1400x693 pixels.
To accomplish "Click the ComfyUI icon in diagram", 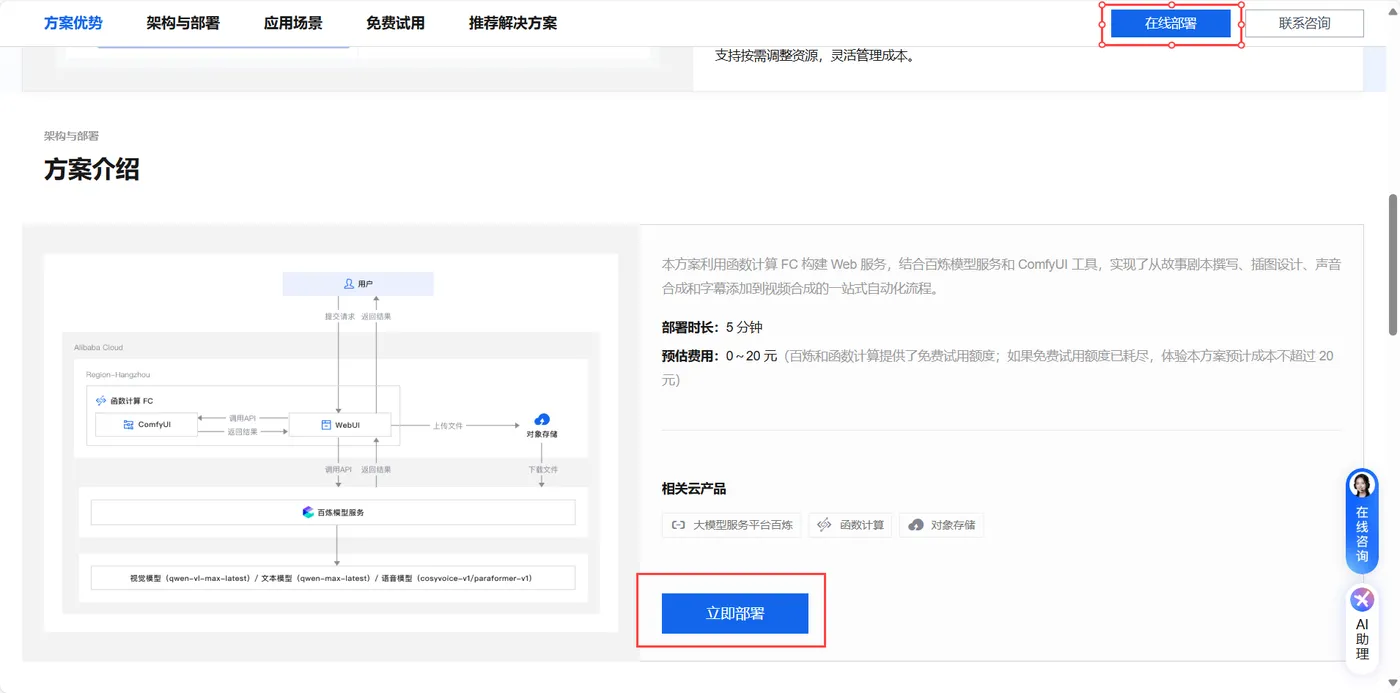I will tap(128, 425).
